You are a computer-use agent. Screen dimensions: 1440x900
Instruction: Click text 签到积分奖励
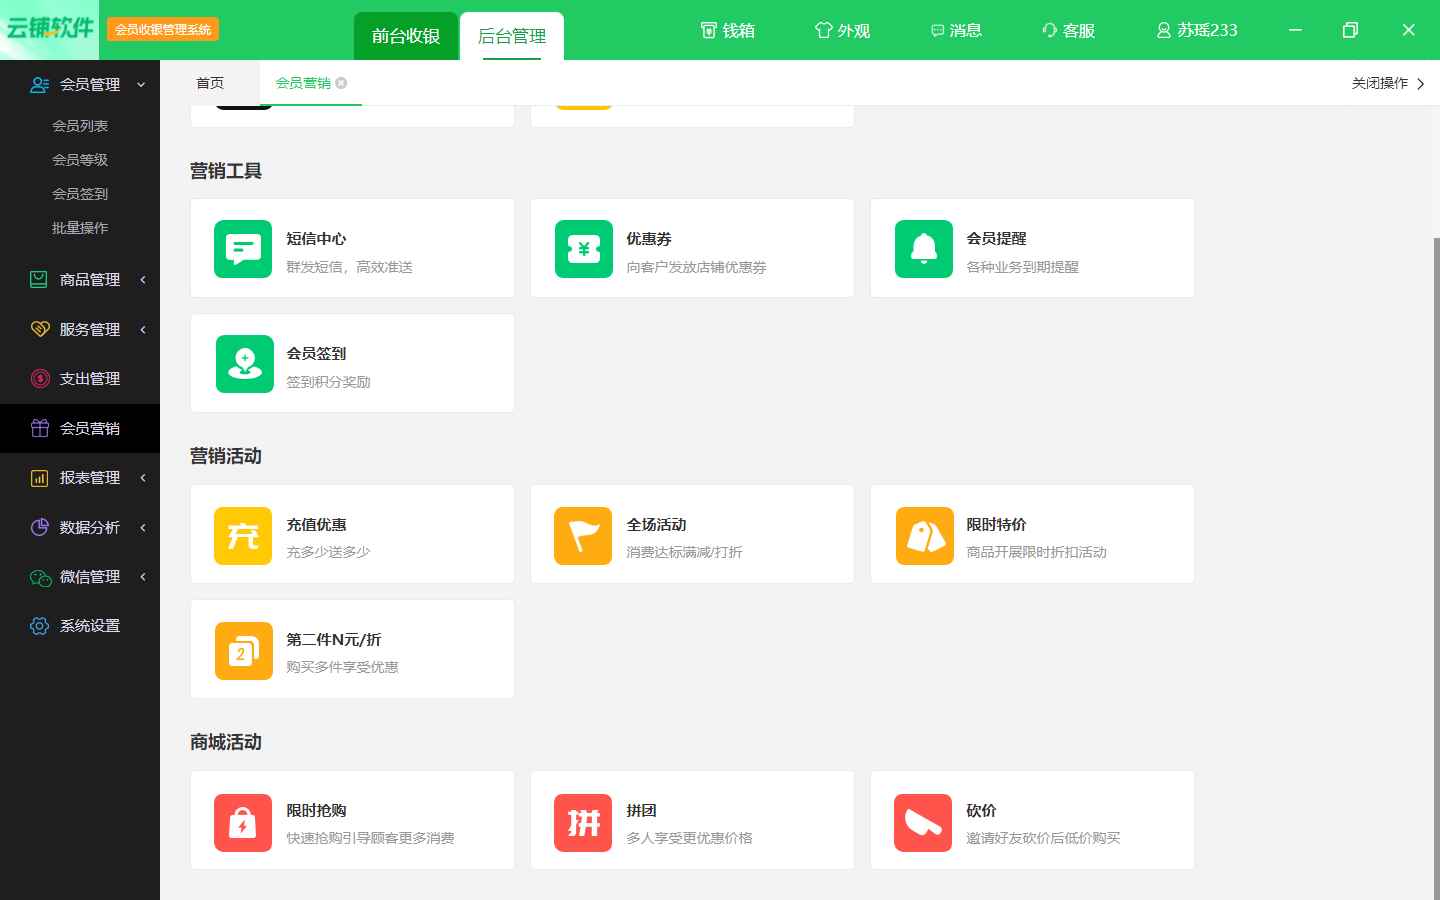coord(328,382)
